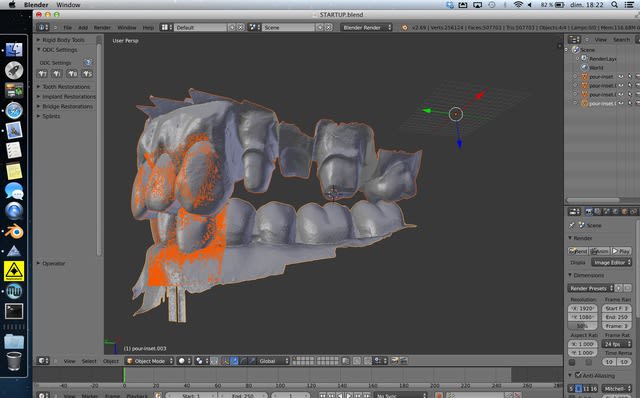Open the File menu
This screenshot has width=640, height=398.
click(x=67, y=27)
